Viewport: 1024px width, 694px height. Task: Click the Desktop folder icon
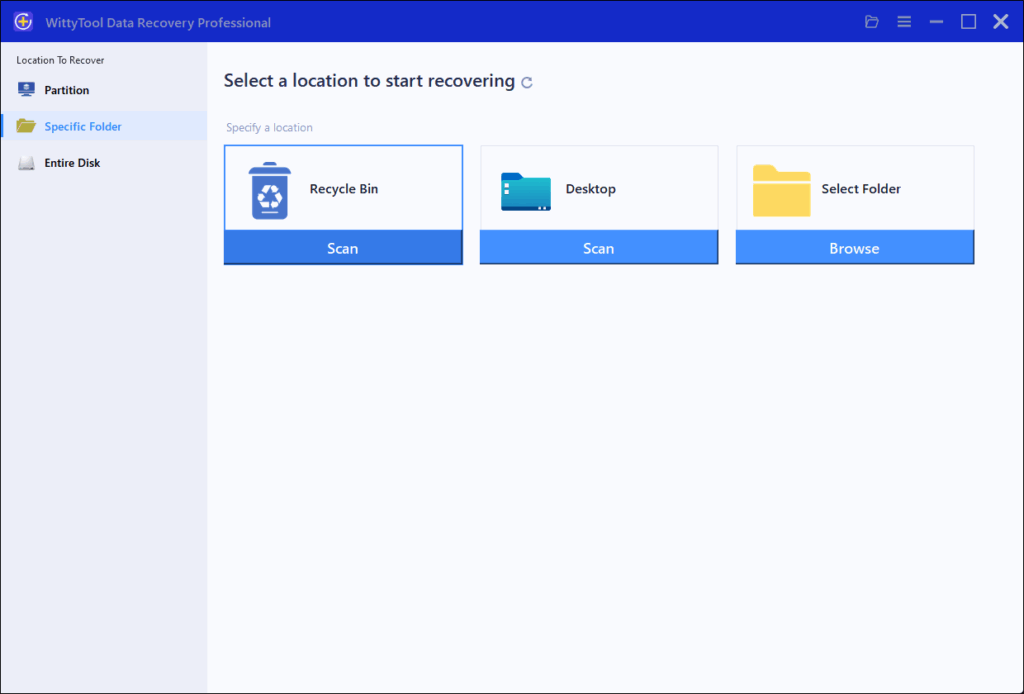[x=525, y=191]
